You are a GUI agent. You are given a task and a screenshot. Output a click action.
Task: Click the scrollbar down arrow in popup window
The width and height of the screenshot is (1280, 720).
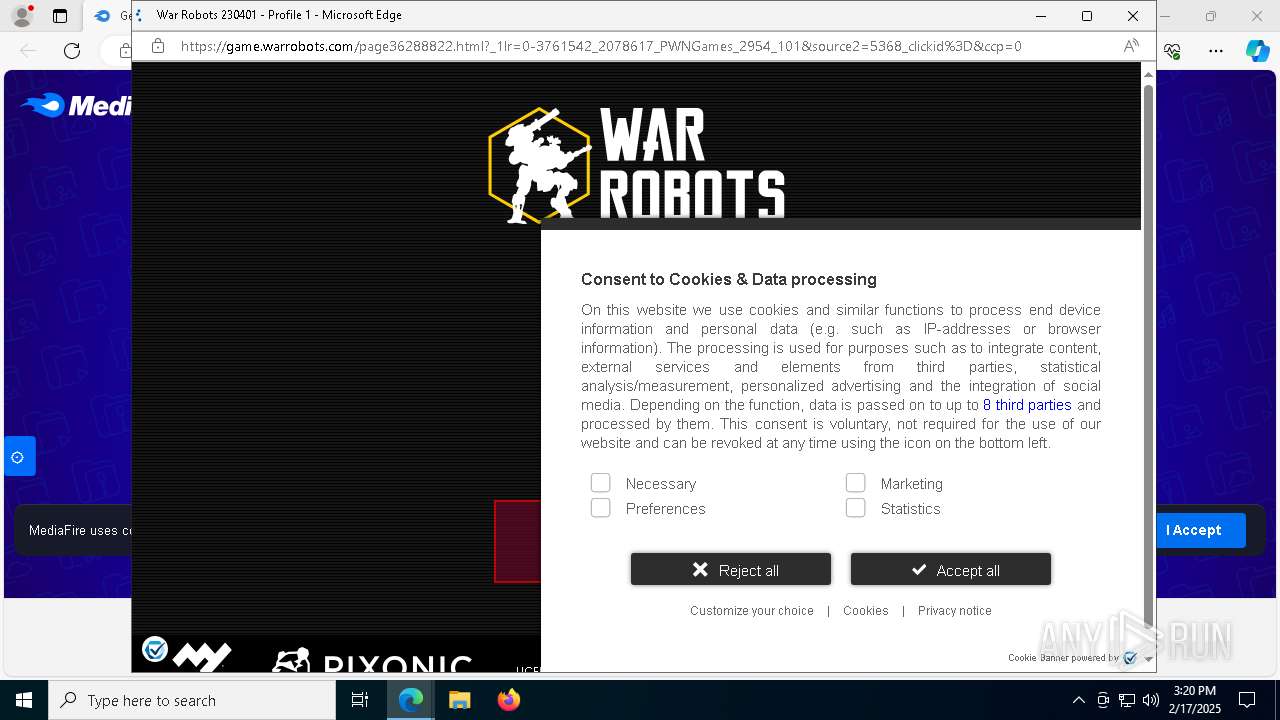[x=1148, y=659]
